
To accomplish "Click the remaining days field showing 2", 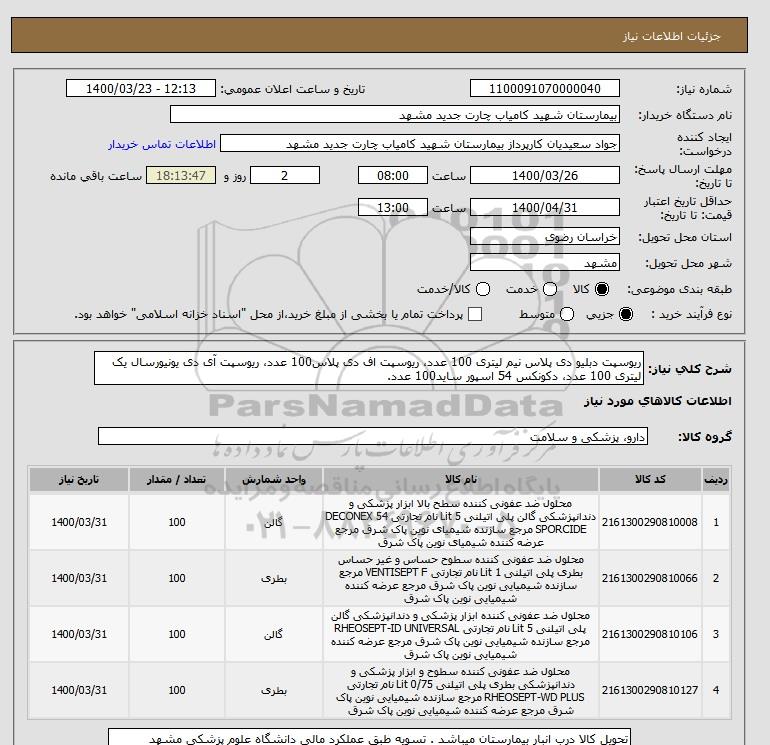I will (285, 176).
